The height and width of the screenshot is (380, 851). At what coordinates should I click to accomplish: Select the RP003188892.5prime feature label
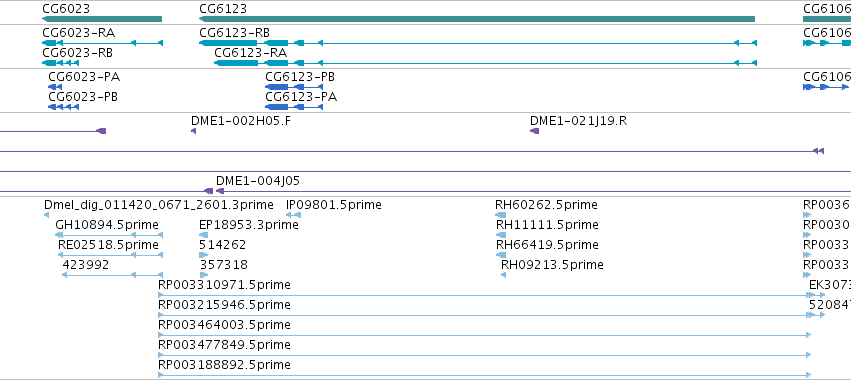224,365
